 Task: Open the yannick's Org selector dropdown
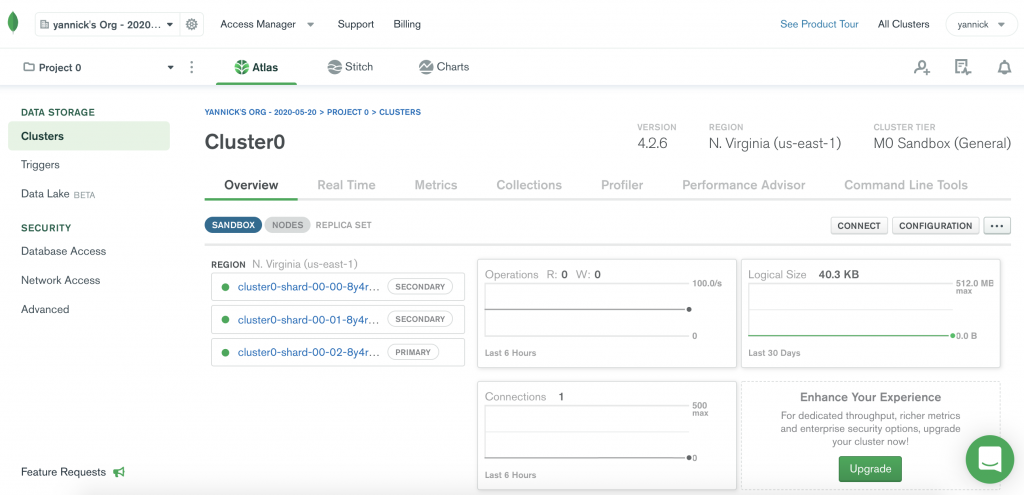tap(107, 24)
